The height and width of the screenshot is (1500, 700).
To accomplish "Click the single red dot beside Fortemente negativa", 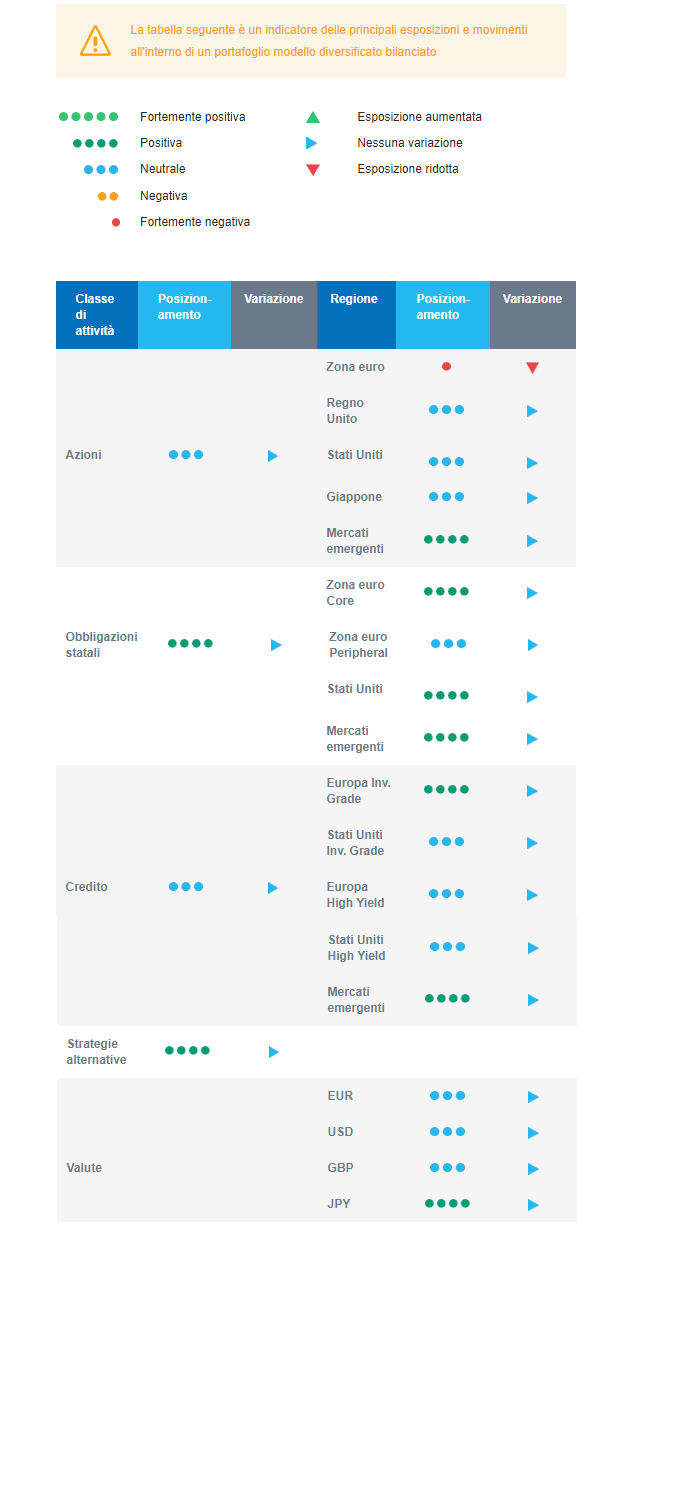I will pyautogui.click(x=116, y=222).
